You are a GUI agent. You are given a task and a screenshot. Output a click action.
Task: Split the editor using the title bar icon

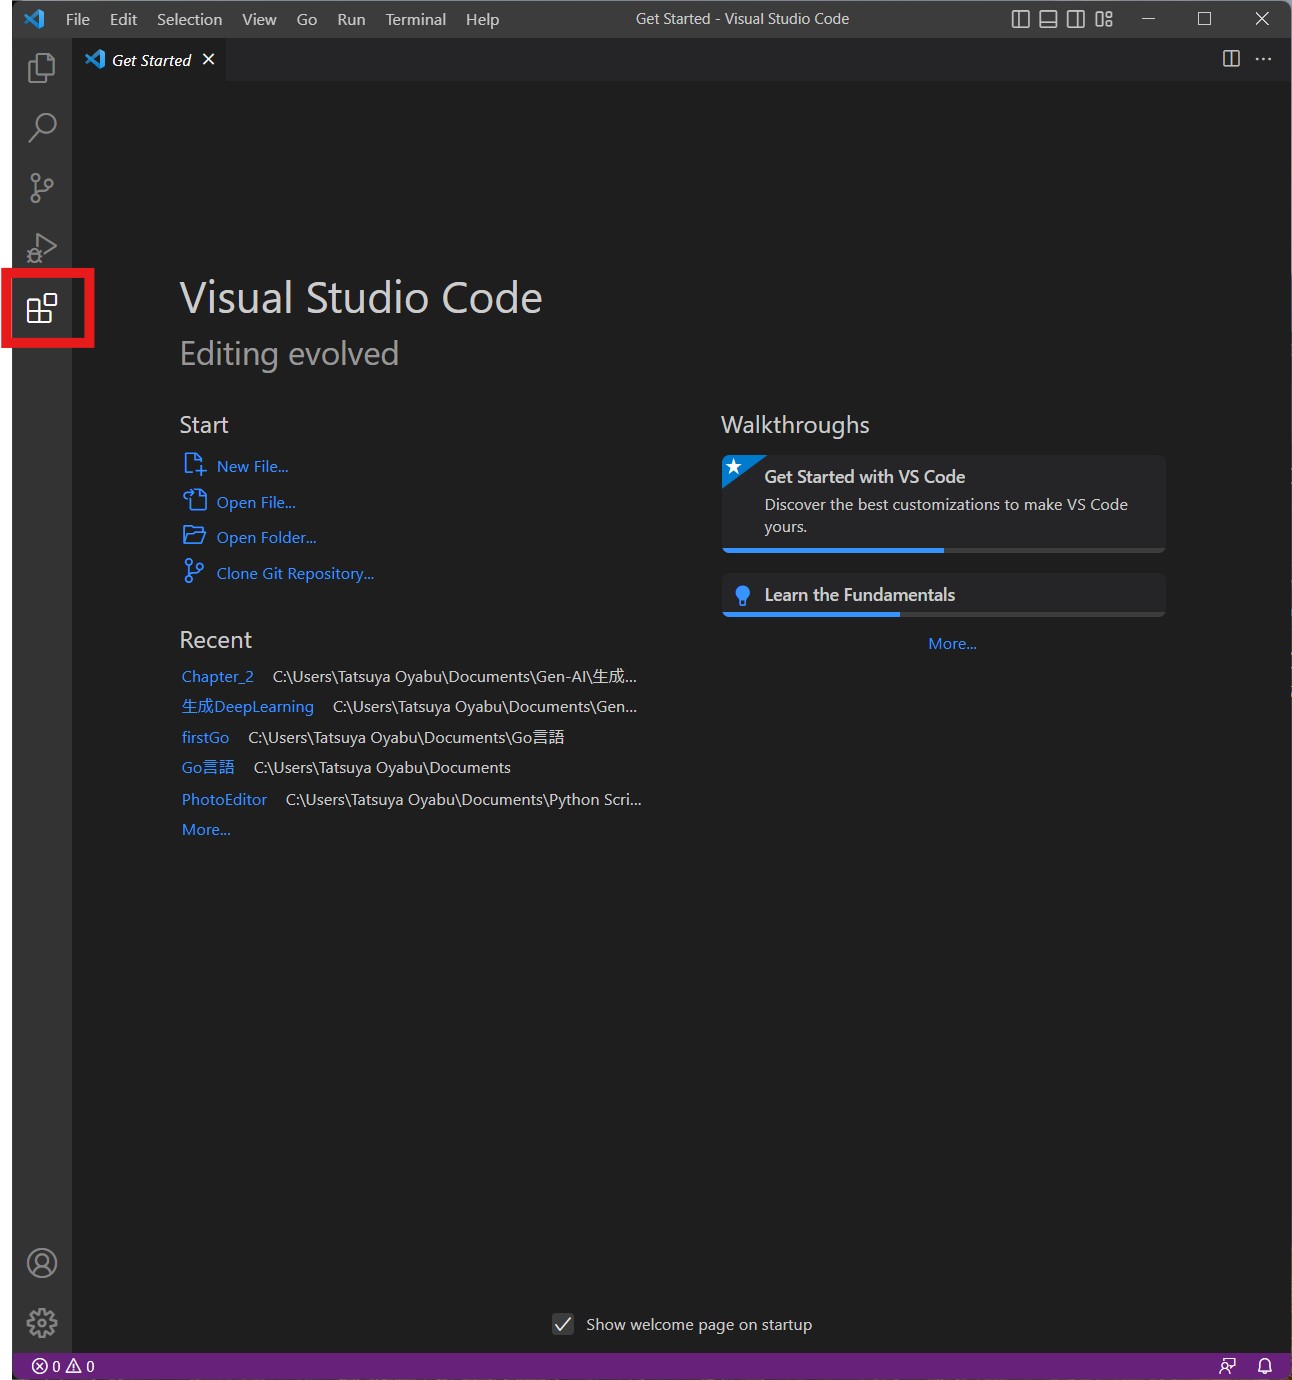(1230, 59)
